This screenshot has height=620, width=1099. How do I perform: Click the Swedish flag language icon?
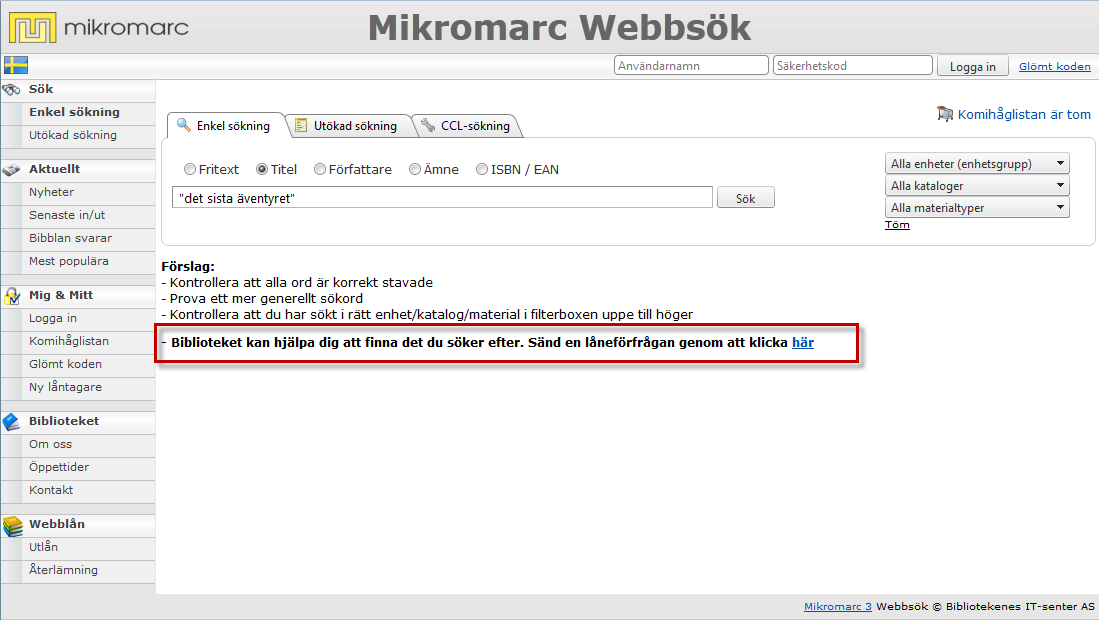15,65
